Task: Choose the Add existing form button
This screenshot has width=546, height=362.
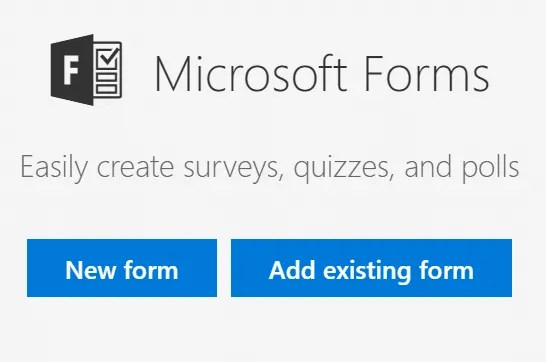Action: [x=371, y=268]
